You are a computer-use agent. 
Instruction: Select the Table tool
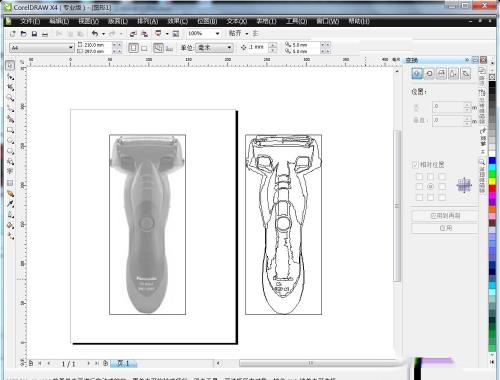coord(10,183)
